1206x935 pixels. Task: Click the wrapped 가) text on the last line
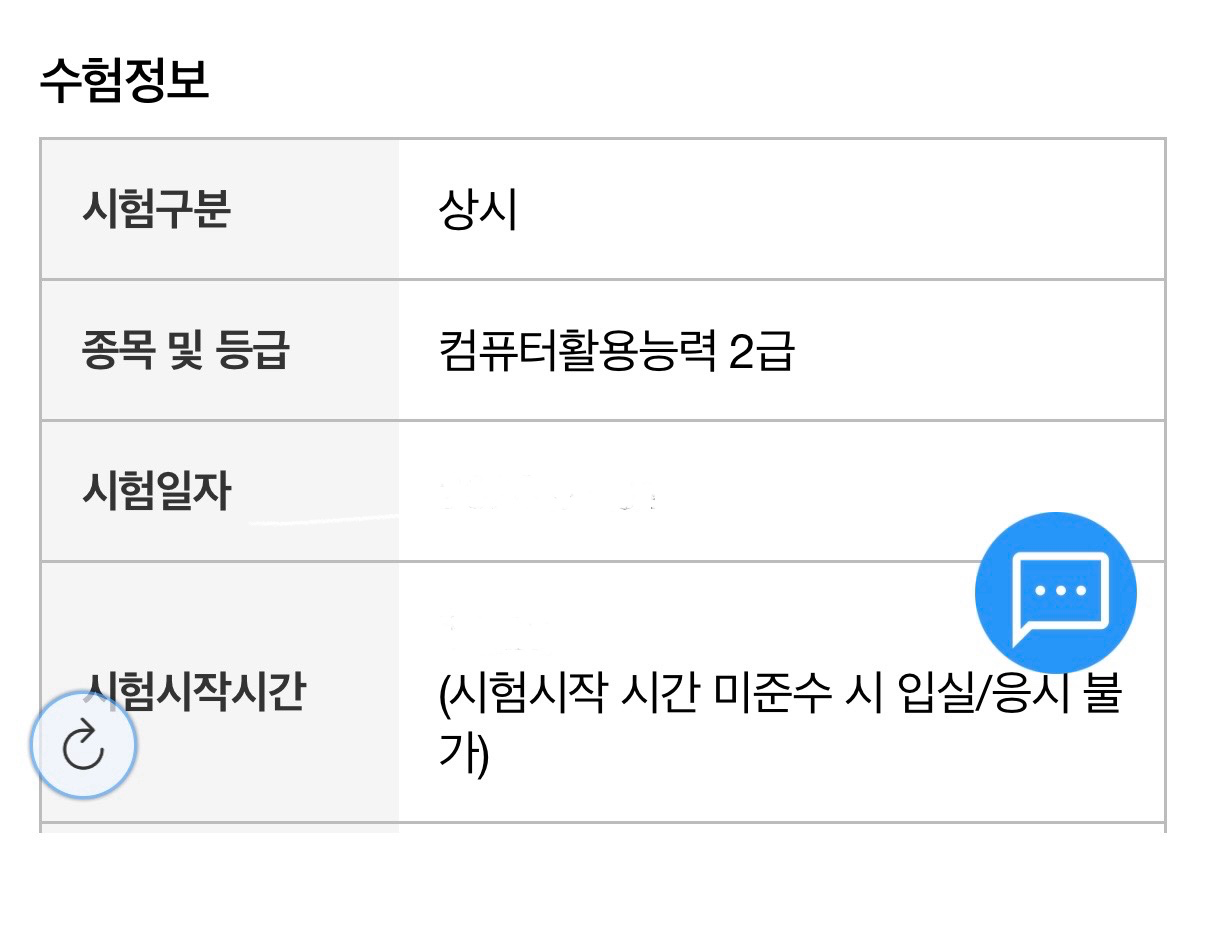coord(463,755)
